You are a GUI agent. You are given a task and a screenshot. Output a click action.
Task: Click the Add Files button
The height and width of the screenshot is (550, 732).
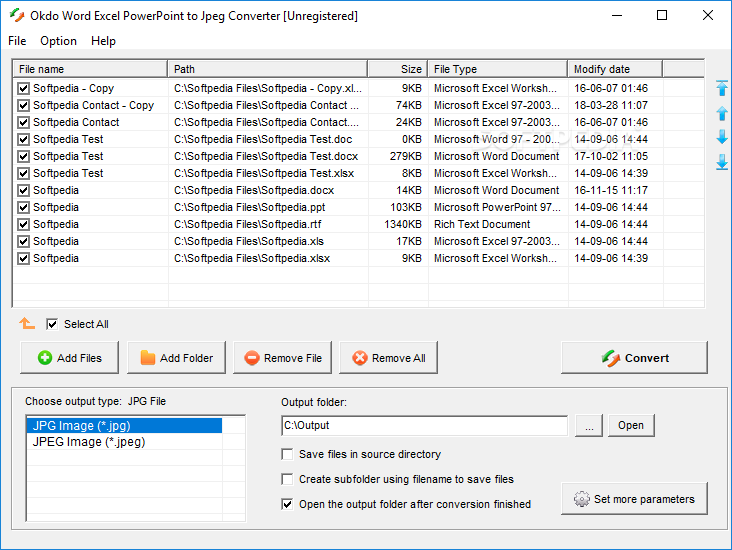pos(70,358)
